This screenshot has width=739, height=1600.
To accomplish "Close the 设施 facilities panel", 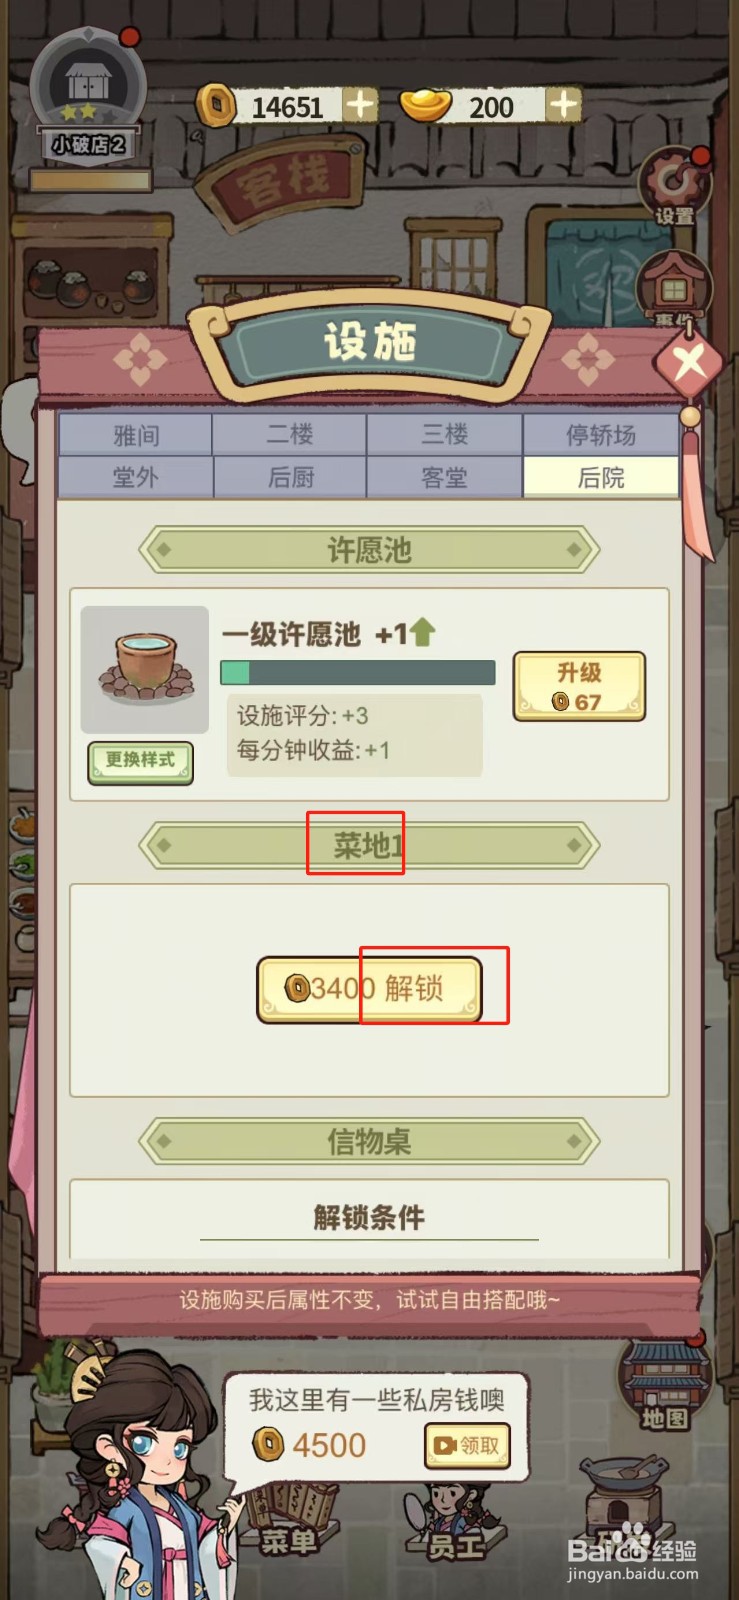I will pyautogui.click(x=689, y=361).
